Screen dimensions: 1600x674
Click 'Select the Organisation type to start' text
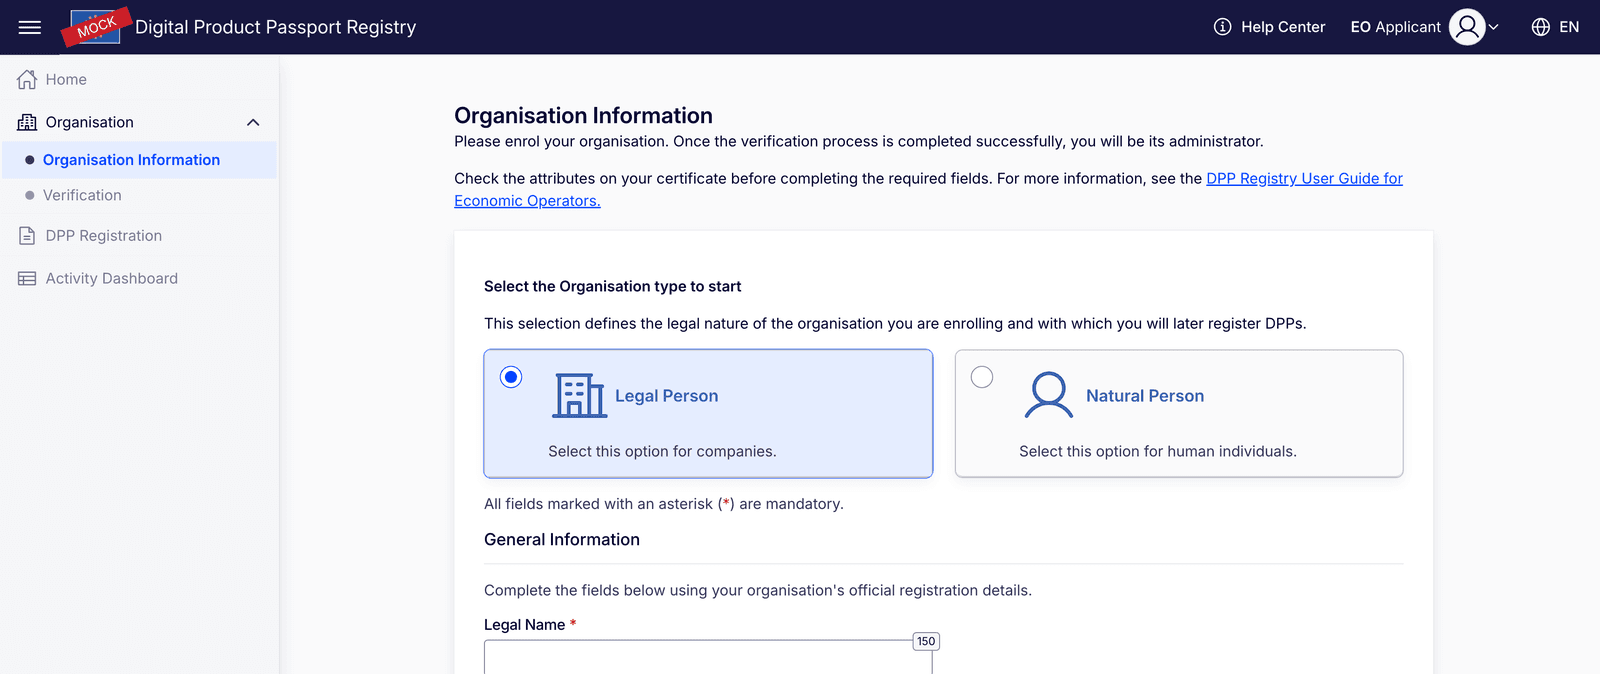[612, 287]
